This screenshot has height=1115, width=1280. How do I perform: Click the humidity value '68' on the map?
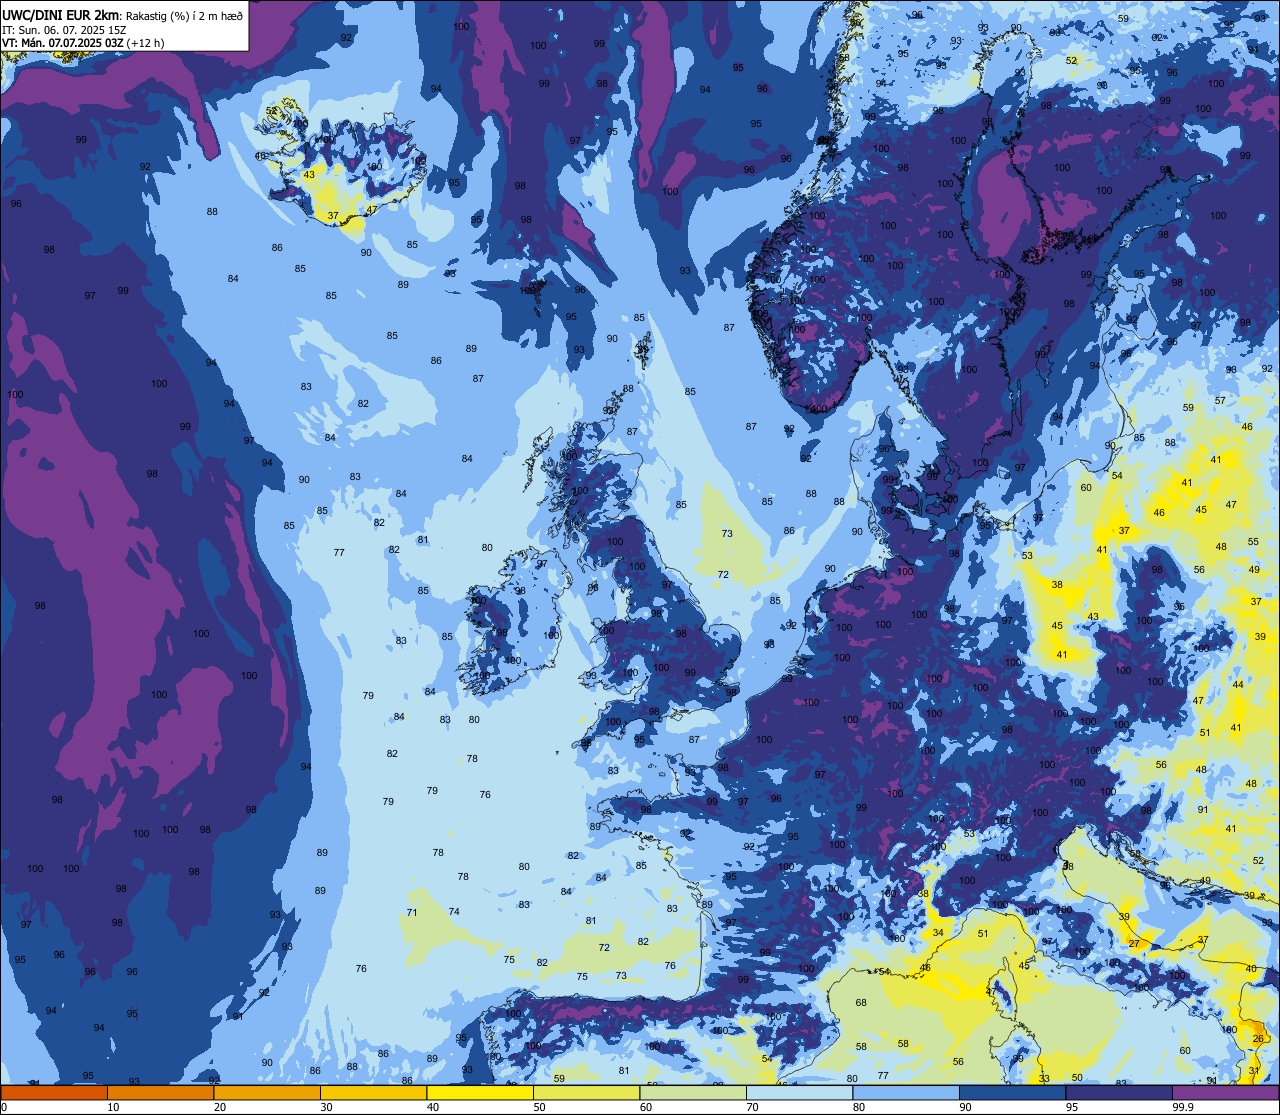click(861, 1002)
